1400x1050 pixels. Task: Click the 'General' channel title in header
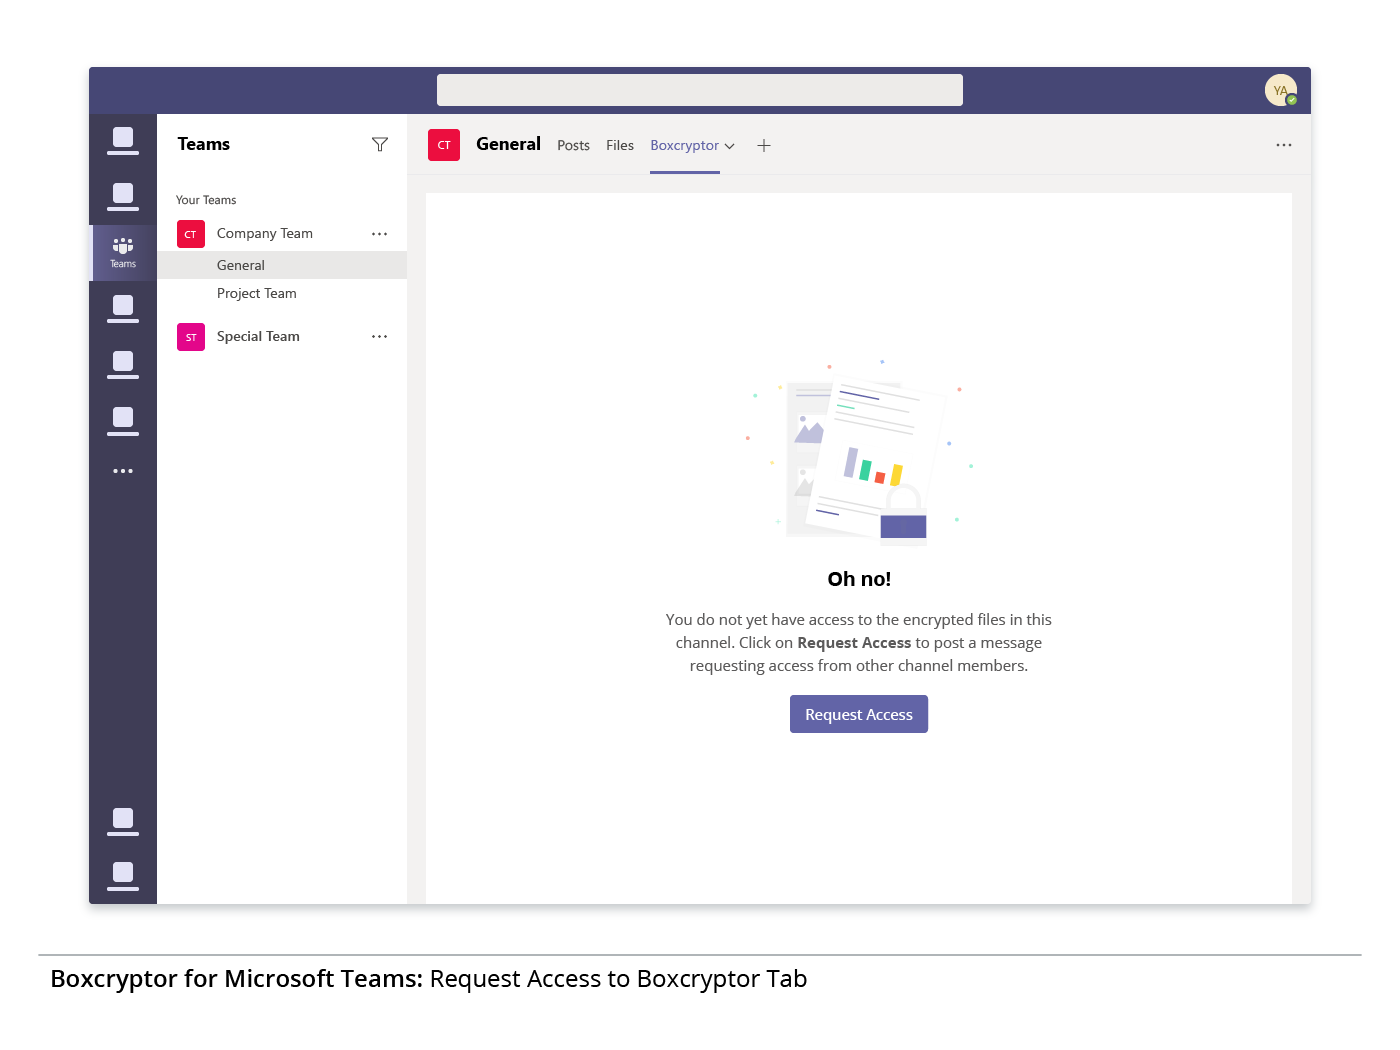tap(508, 144)
